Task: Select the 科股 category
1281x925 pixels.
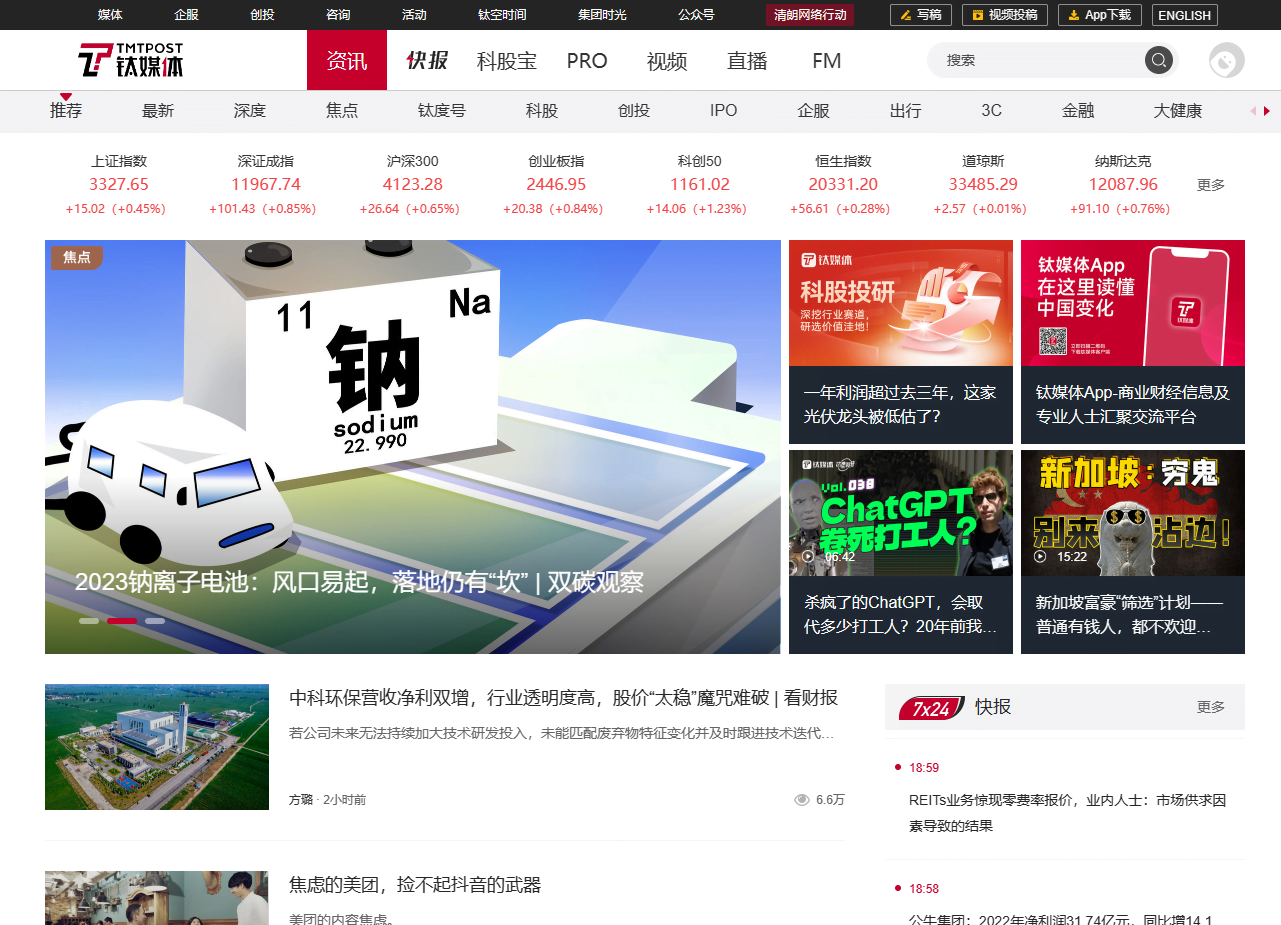Action: [542, 111]
